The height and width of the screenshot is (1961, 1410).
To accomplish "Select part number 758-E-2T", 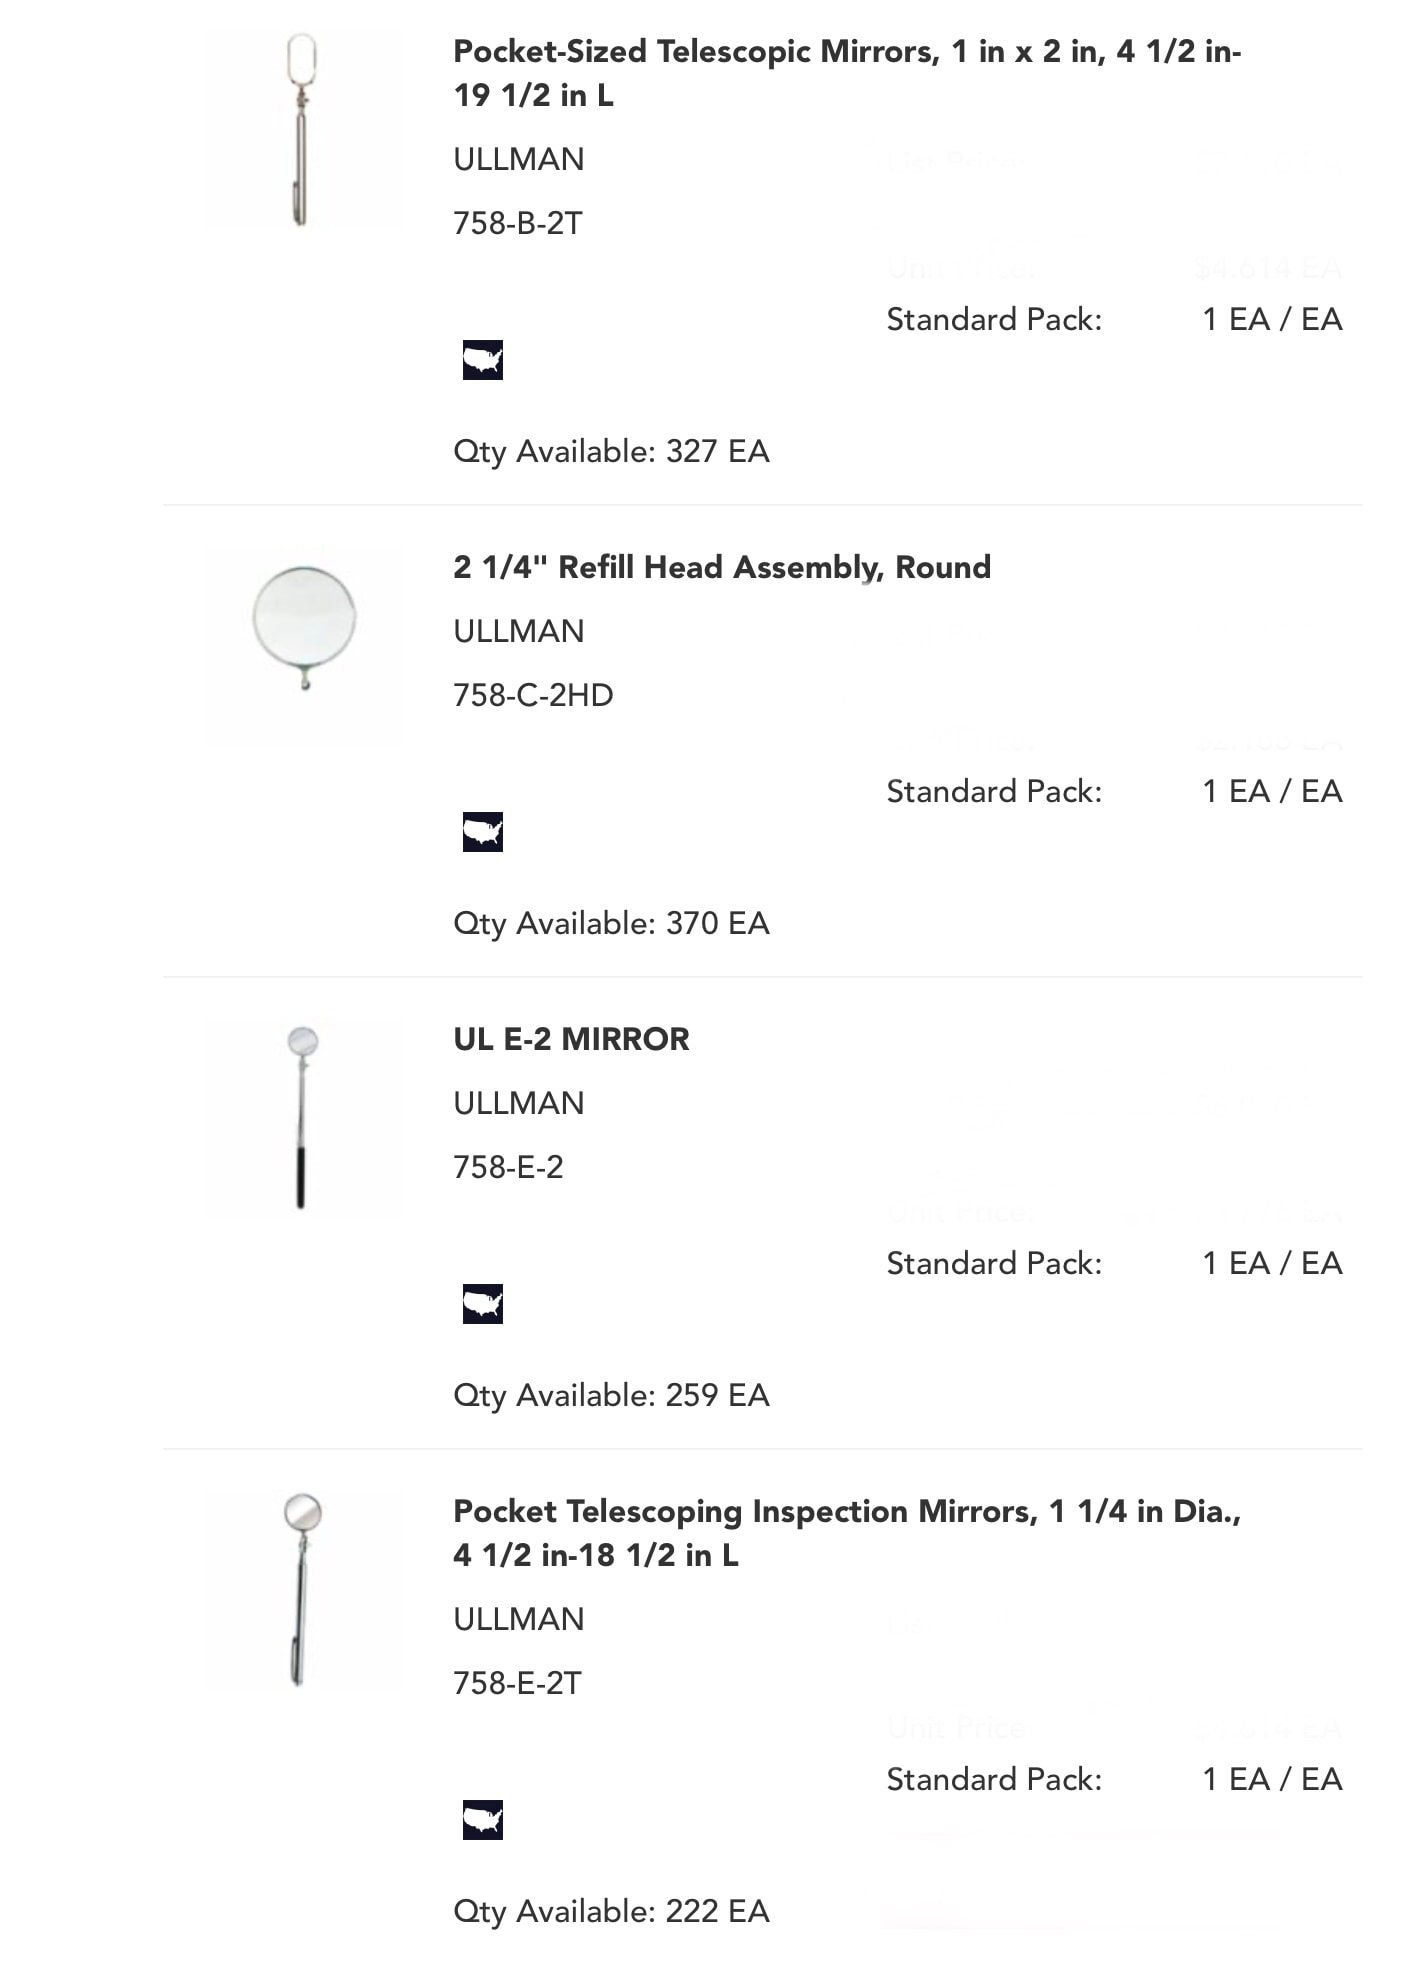I will coord(517,1683).
